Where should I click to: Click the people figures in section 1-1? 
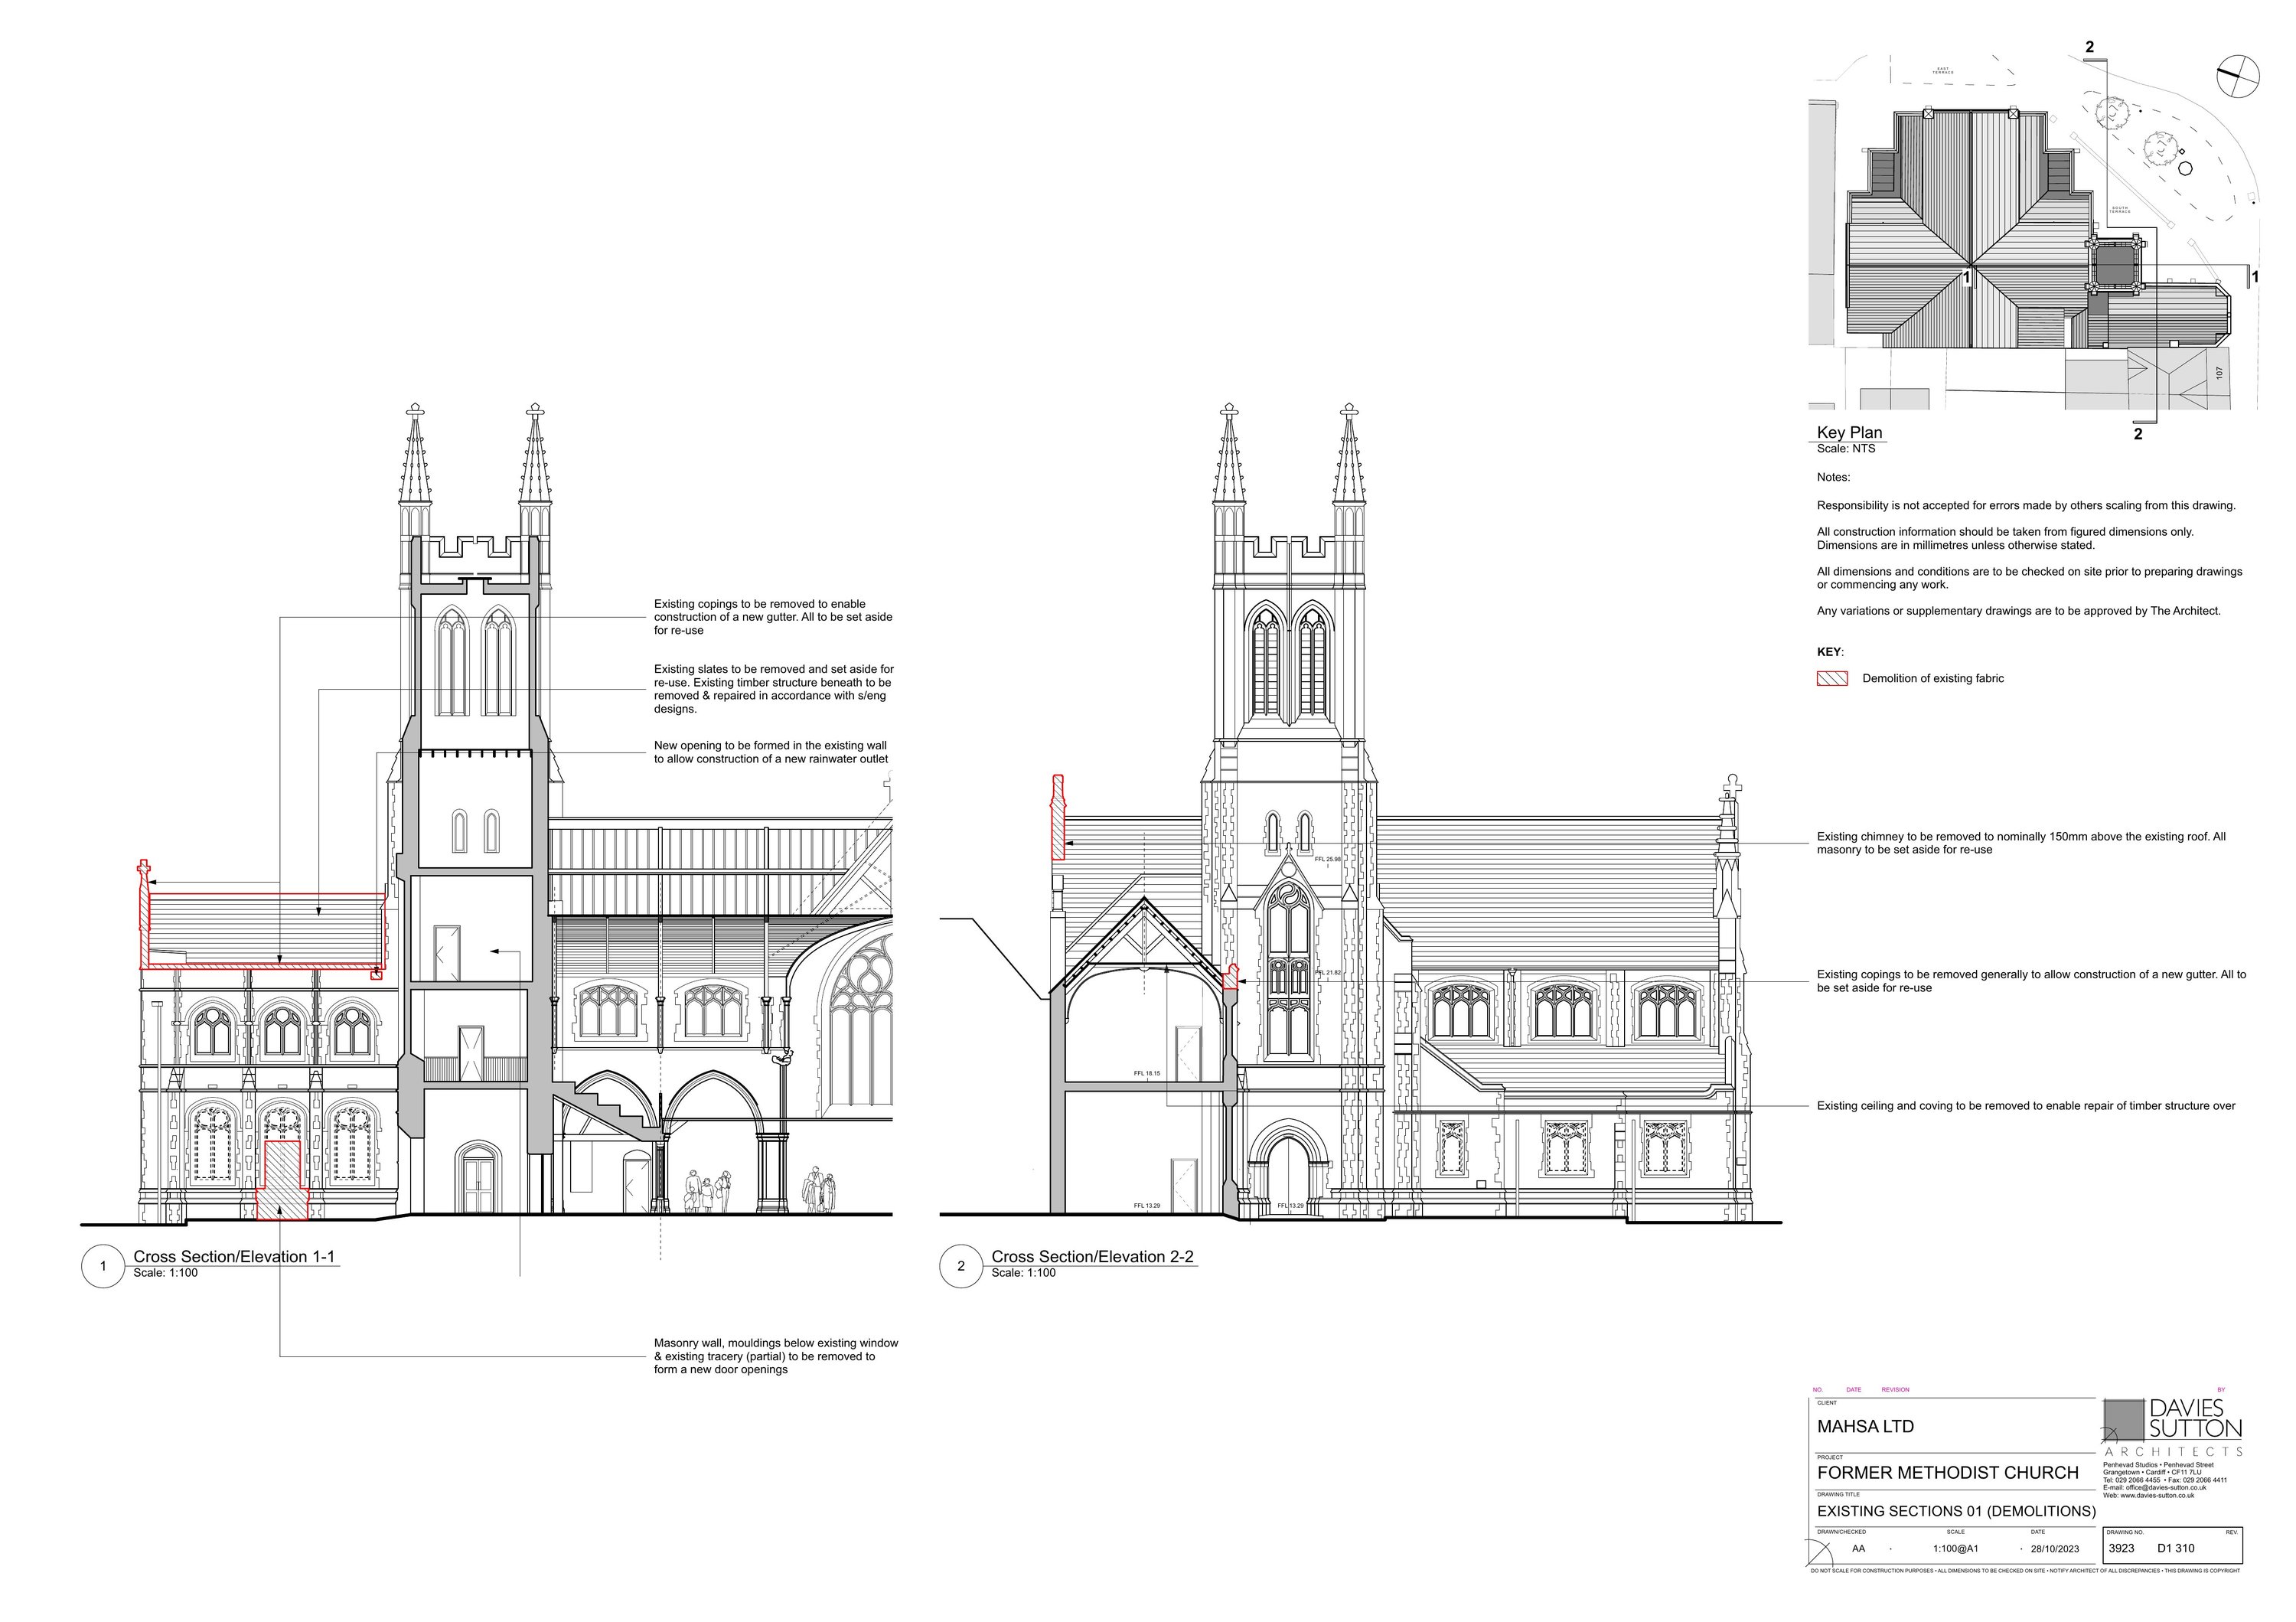coord(708,1192)
